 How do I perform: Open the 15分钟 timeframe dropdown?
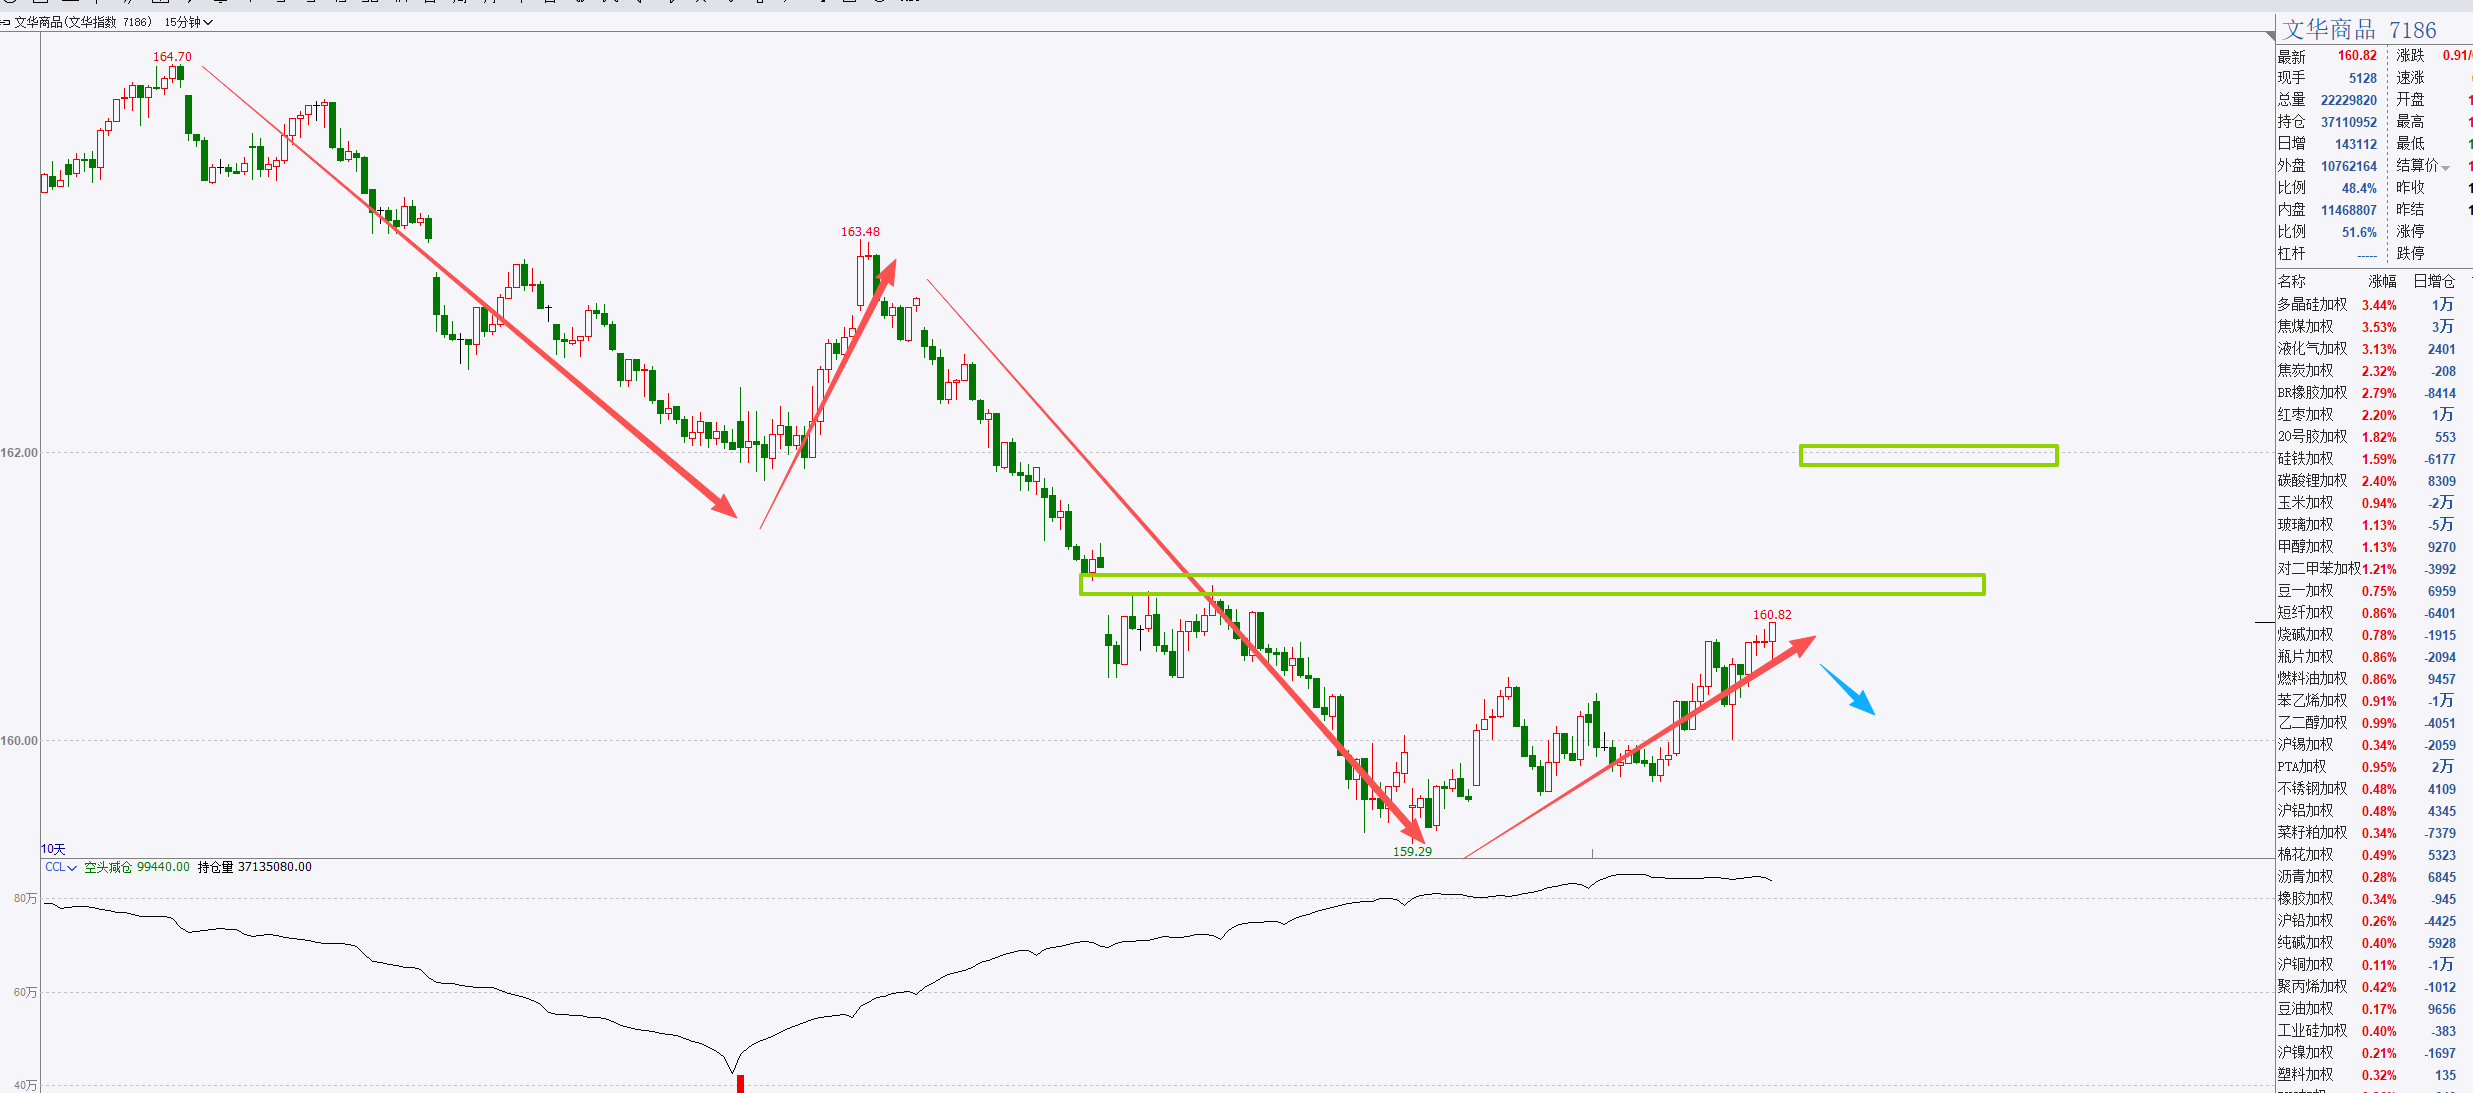188,22
